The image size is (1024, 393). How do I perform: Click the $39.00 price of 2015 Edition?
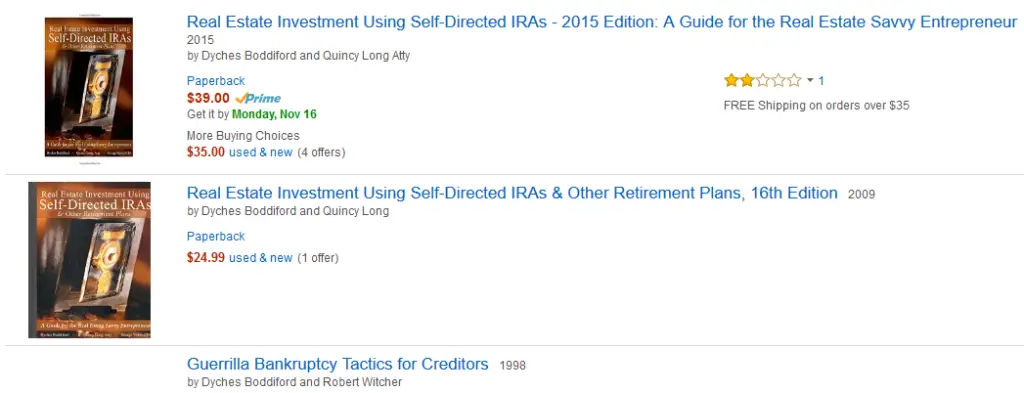tap(208, 99)
